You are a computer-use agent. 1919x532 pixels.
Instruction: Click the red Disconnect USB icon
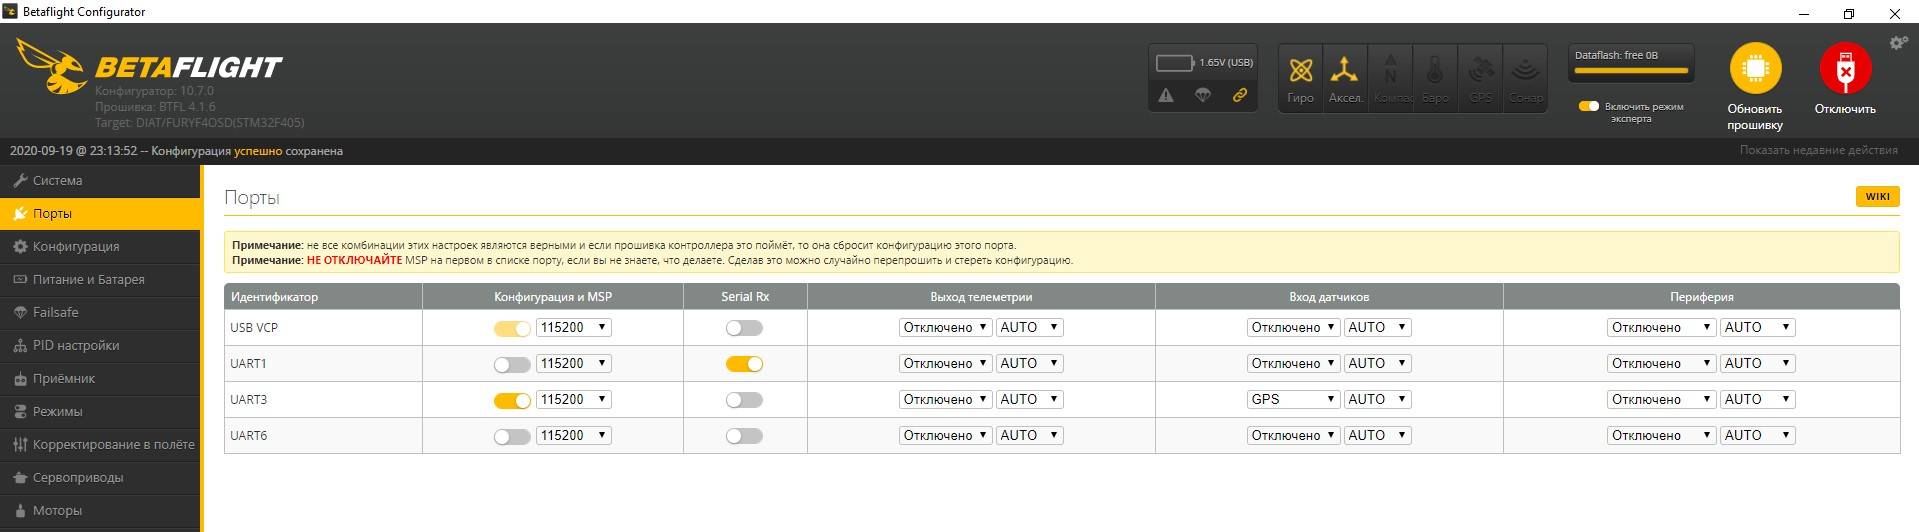pos(1845,69)
